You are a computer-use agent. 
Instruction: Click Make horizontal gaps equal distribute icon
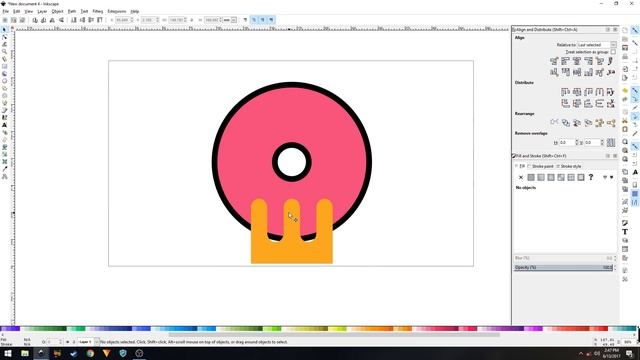coord(600,92)
